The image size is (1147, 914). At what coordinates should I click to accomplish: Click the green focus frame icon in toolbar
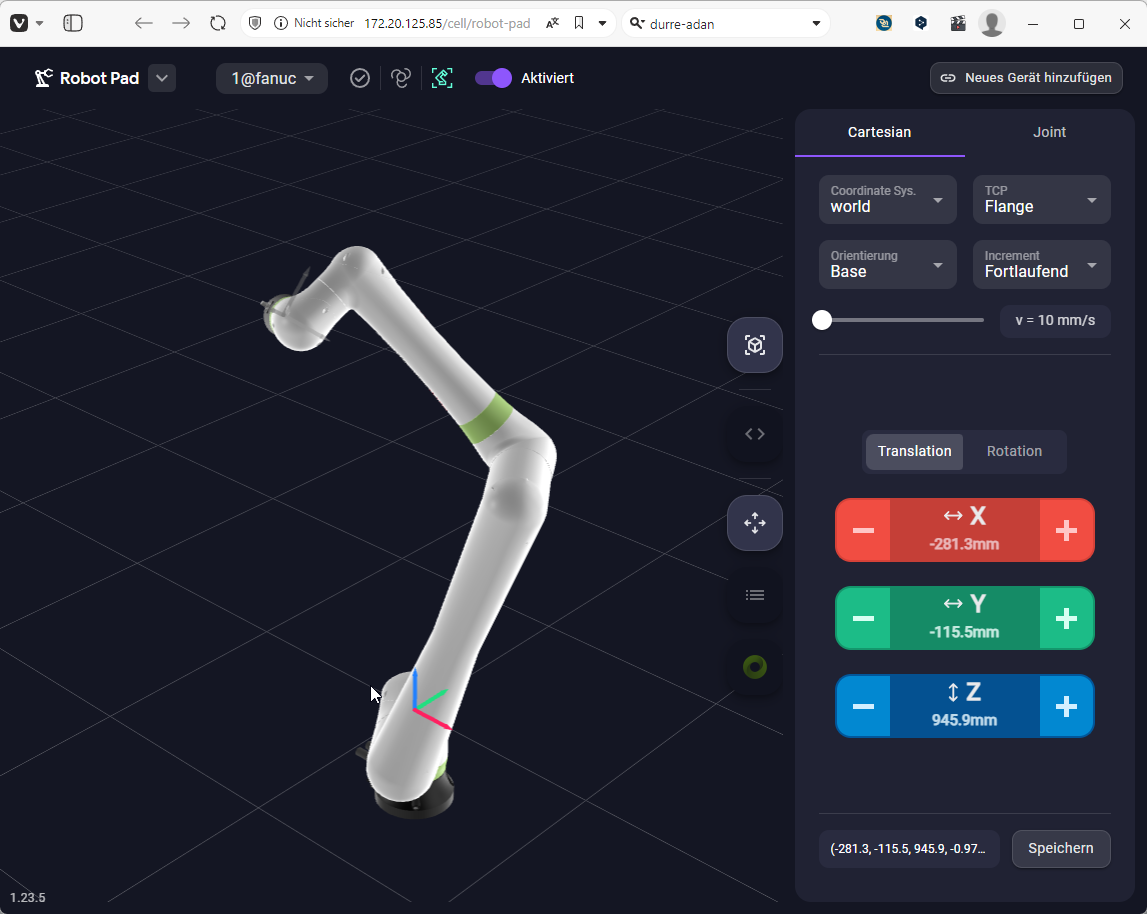[x=442, y=78]
